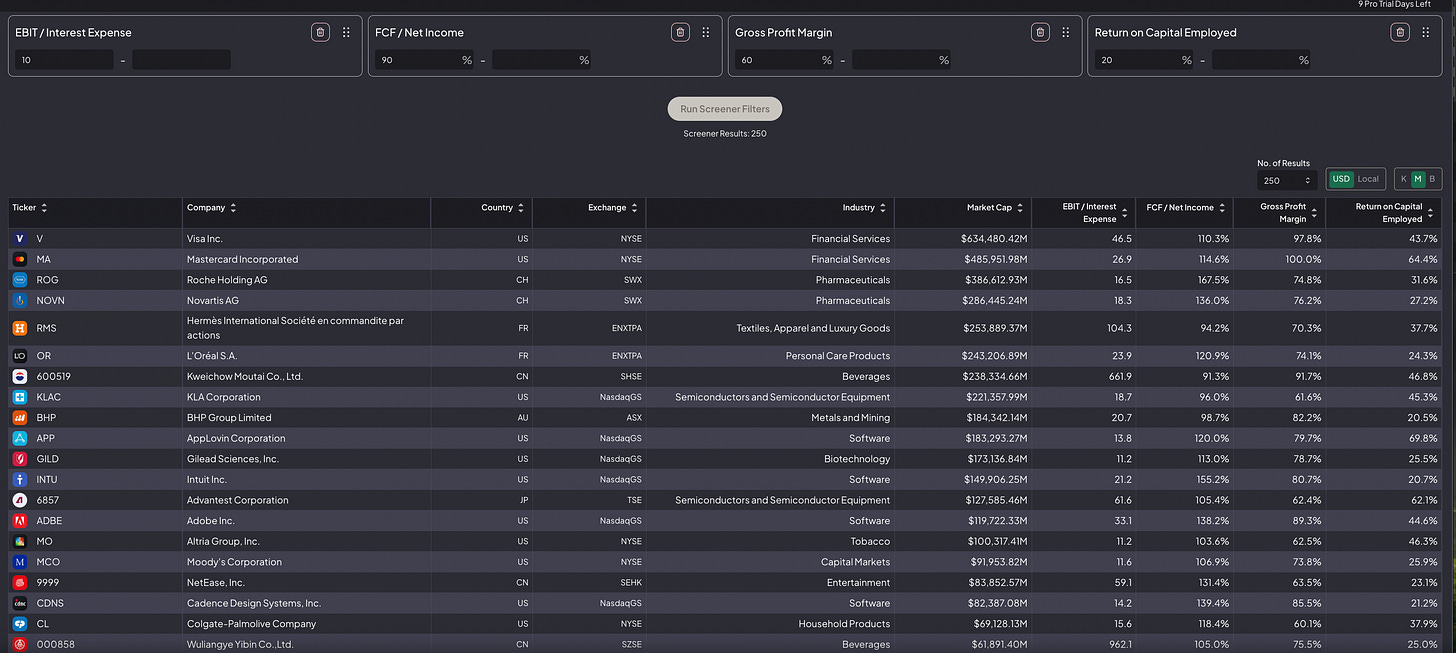Switch currency display to Local
The width and height of the screenshot is (1456, 653).
(1368, 179)
